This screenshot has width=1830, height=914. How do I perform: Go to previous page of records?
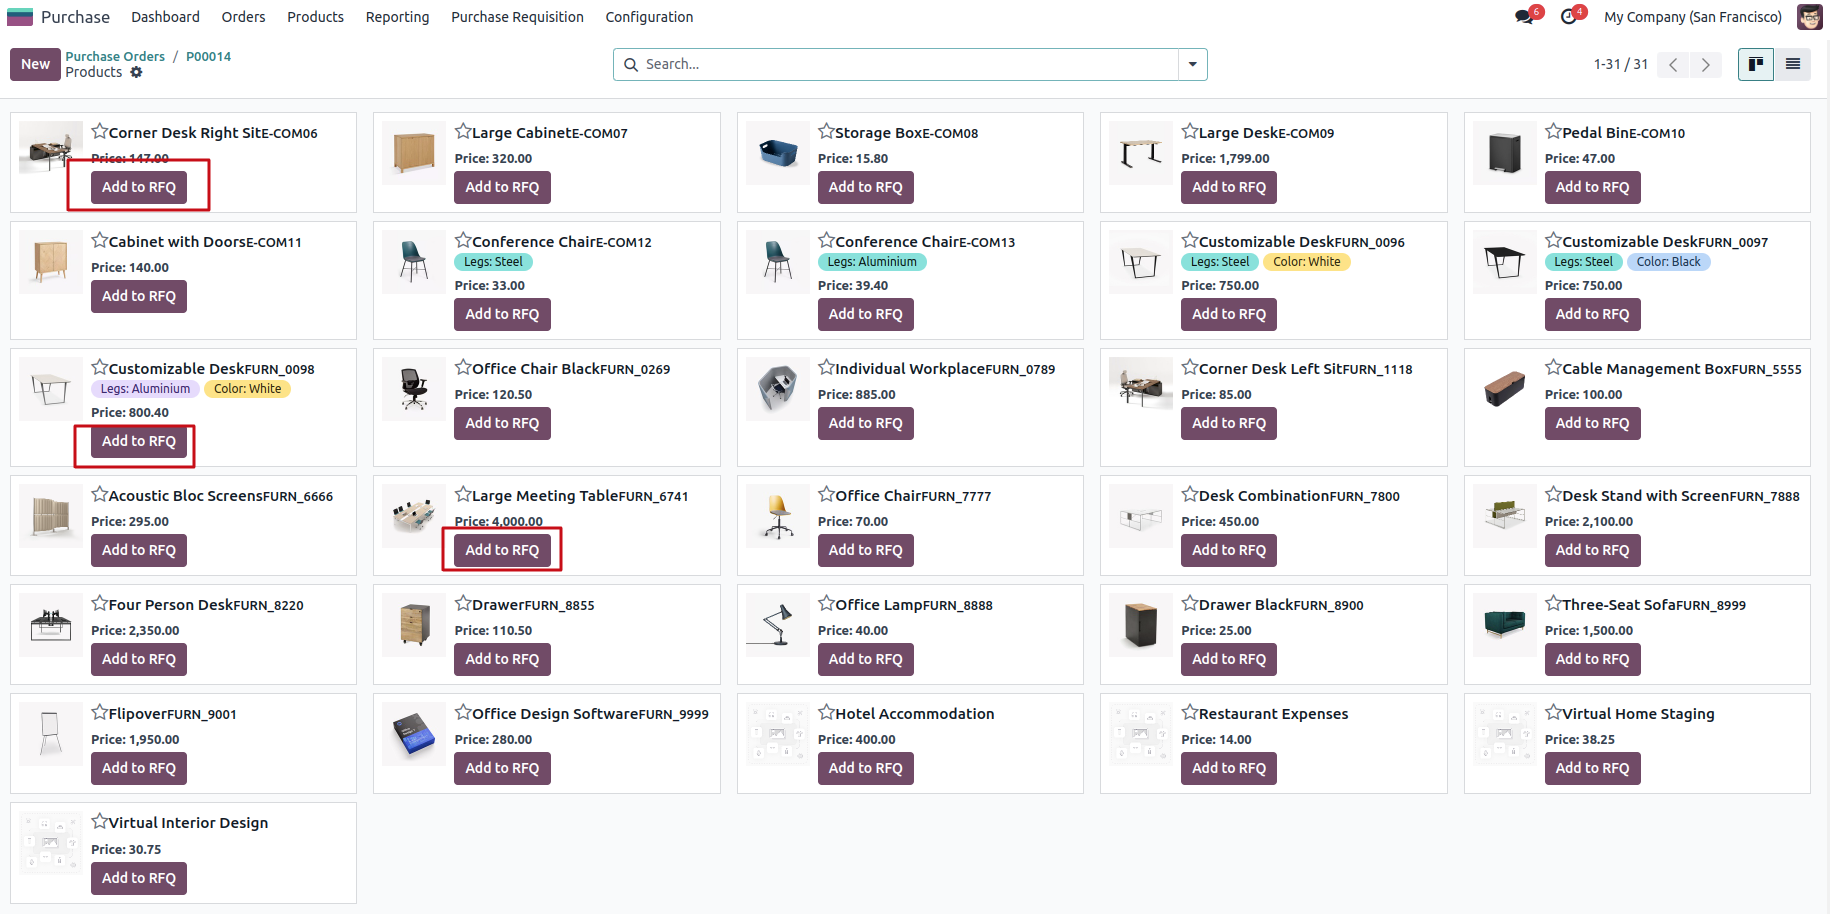1673,64
